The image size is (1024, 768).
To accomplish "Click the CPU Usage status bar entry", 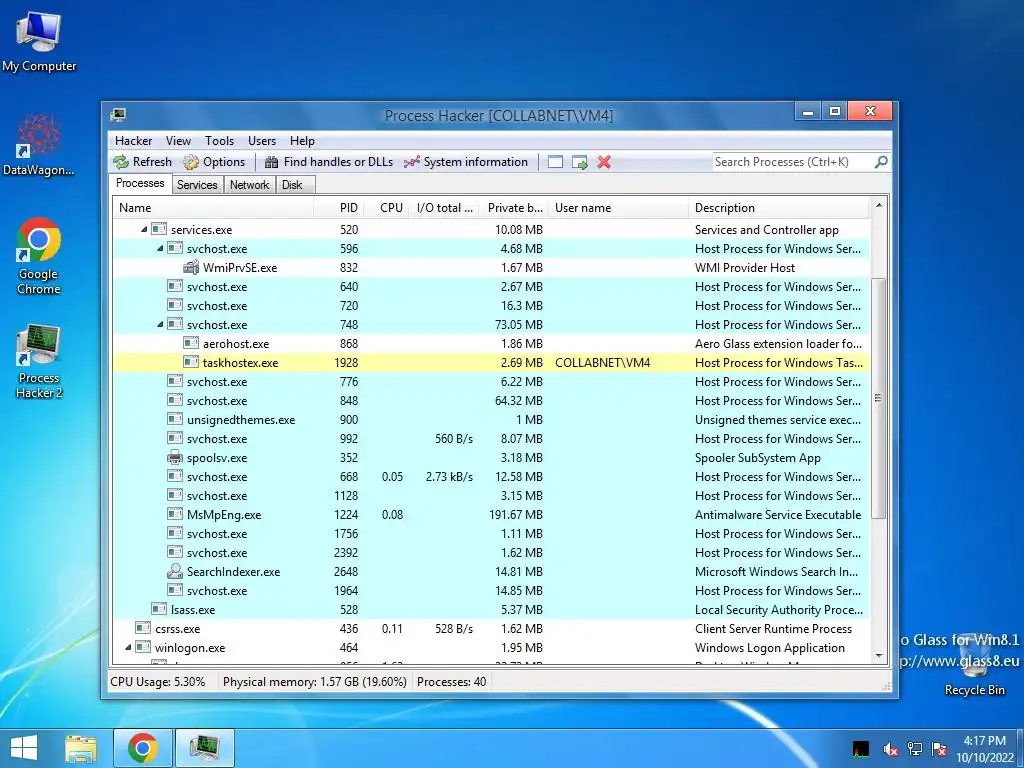I will point(158,682).
